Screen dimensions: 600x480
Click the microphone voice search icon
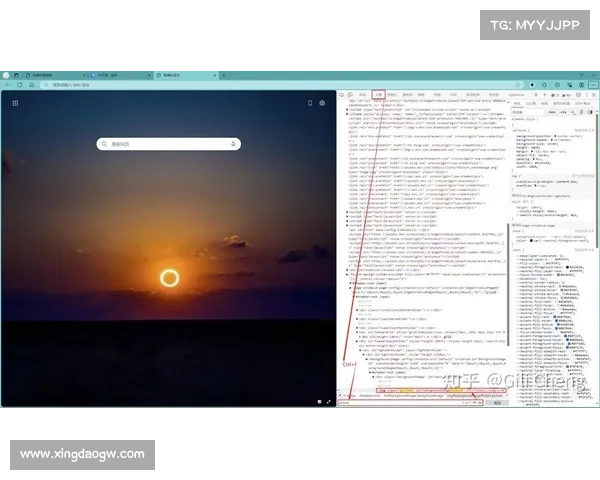(x=233, y=144)
